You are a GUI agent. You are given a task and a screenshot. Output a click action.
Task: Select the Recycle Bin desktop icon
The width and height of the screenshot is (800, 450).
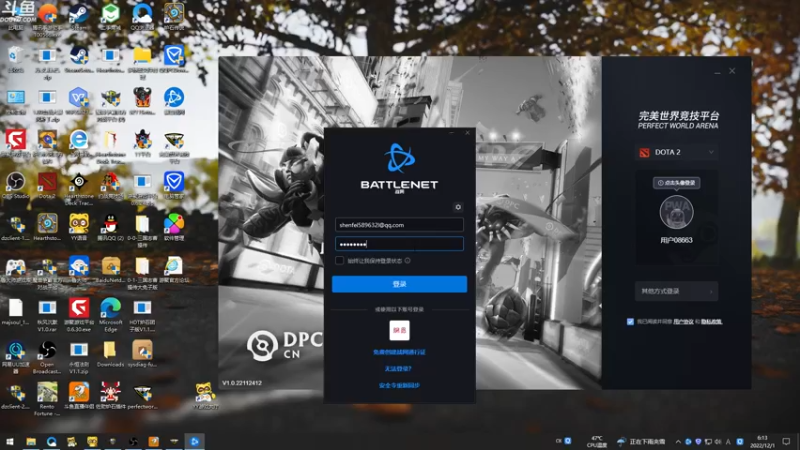coord(15,59)
